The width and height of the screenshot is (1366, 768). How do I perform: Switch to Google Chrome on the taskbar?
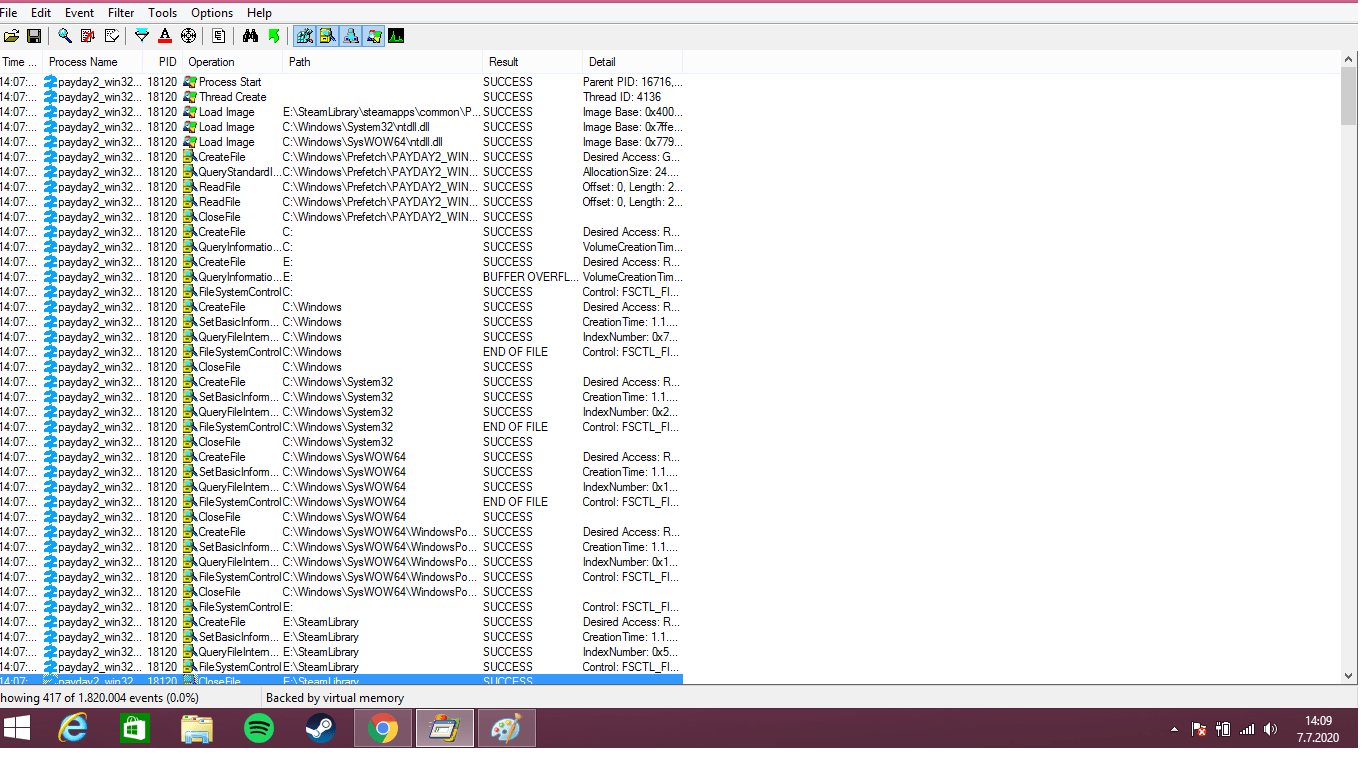pos(382,728)
